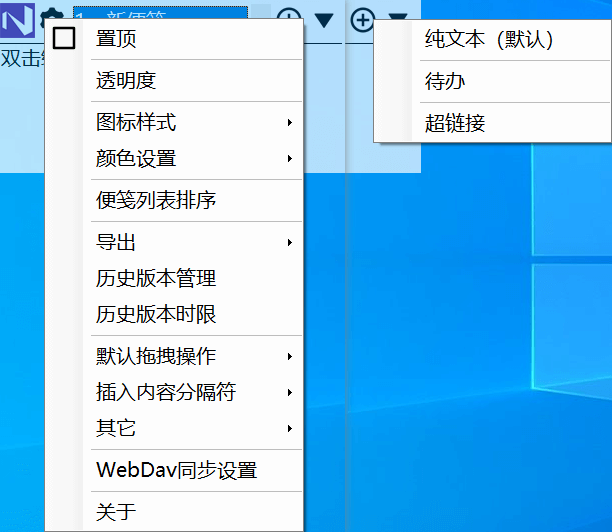
Task: Expand the 默认拖拽操作 submenu
Action: coord(174,356)
